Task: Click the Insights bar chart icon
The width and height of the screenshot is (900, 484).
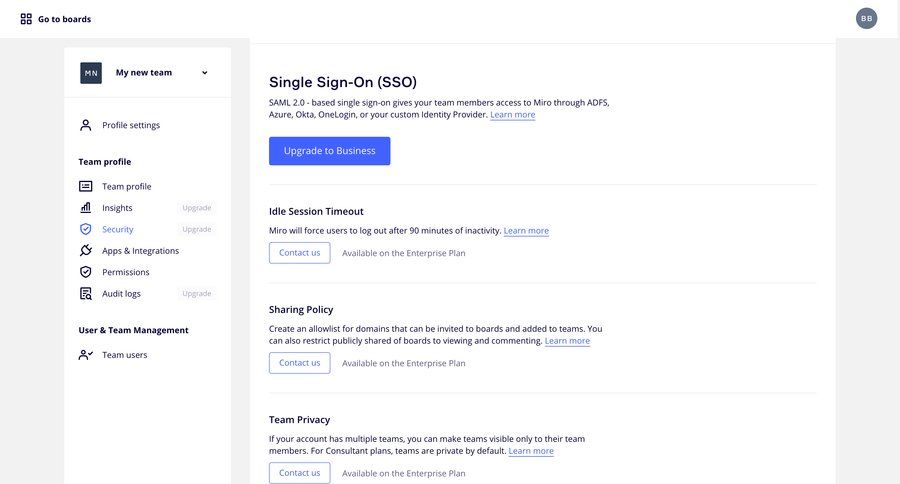Action: click(x=86, y=207)
